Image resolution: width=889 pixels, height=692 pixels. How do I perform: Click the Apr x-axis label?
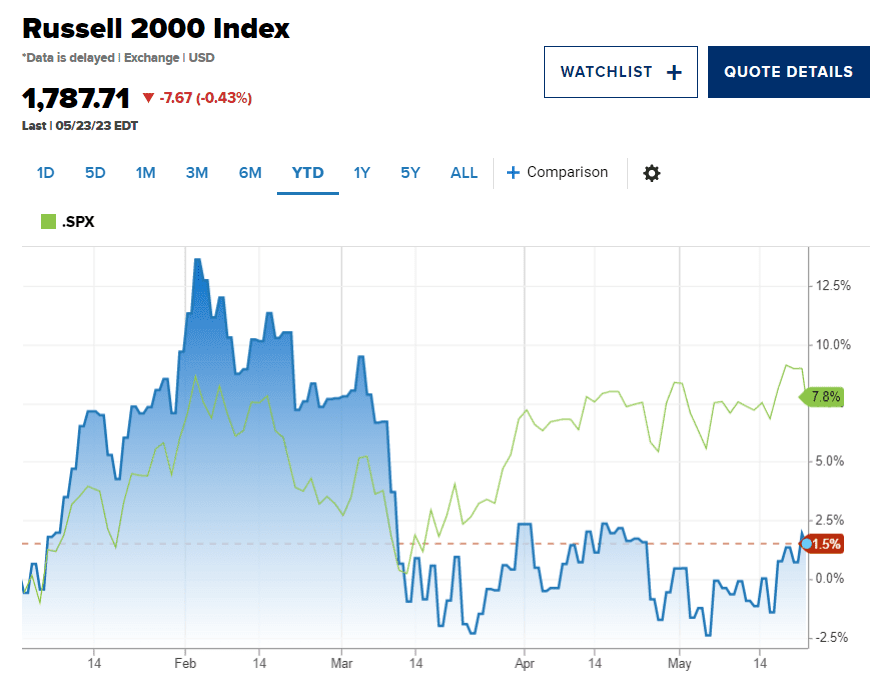pyautogui.click(x=524, y=663)
